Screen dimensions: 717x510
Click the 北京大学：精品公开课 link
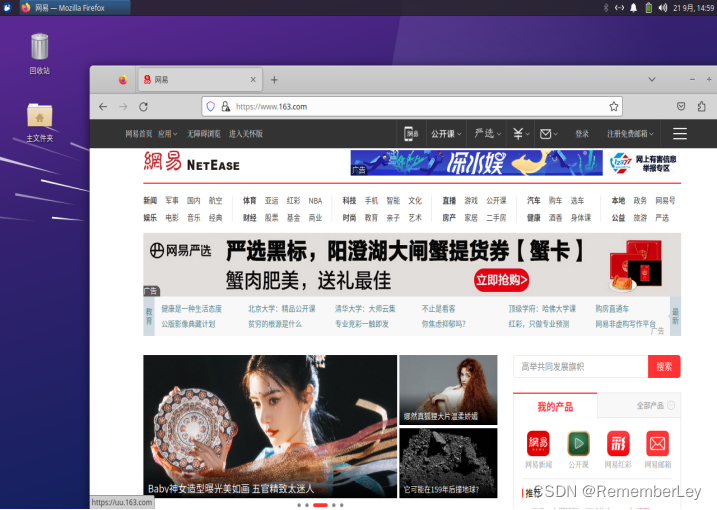282,309
